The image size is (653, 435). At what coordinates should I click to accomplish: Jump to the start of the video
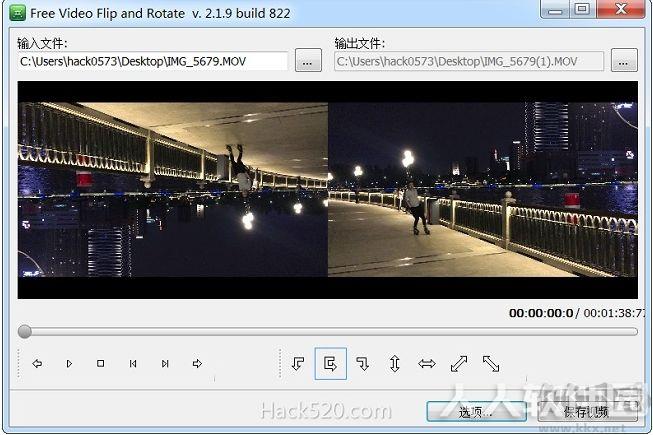pyautogui.click(x=133, y=363)
